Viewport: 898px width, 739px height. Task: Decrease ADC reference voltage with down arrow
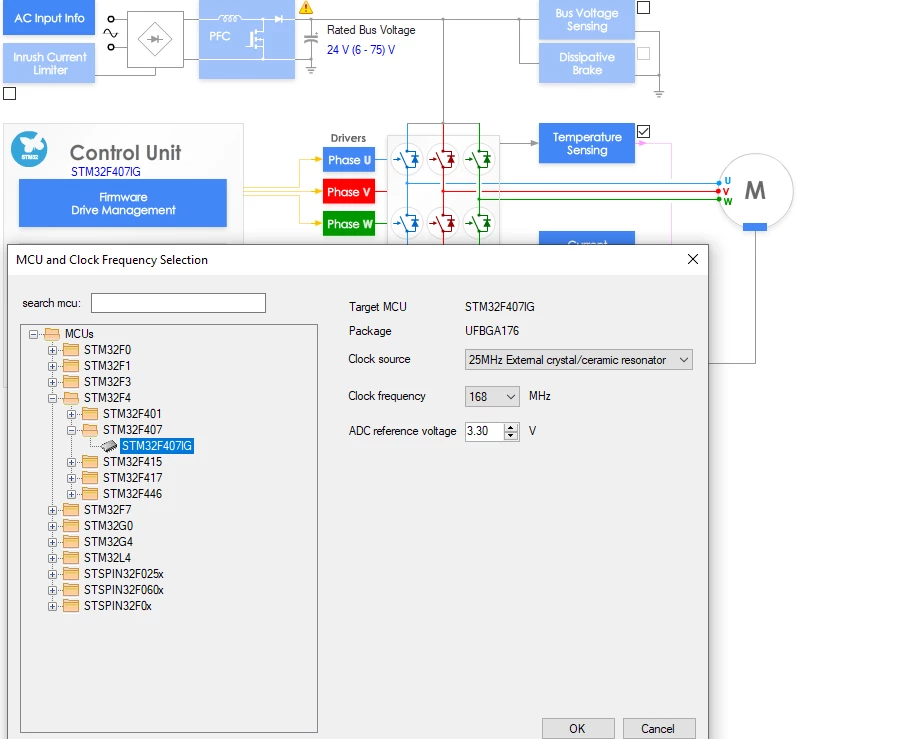tap(511, 436)
